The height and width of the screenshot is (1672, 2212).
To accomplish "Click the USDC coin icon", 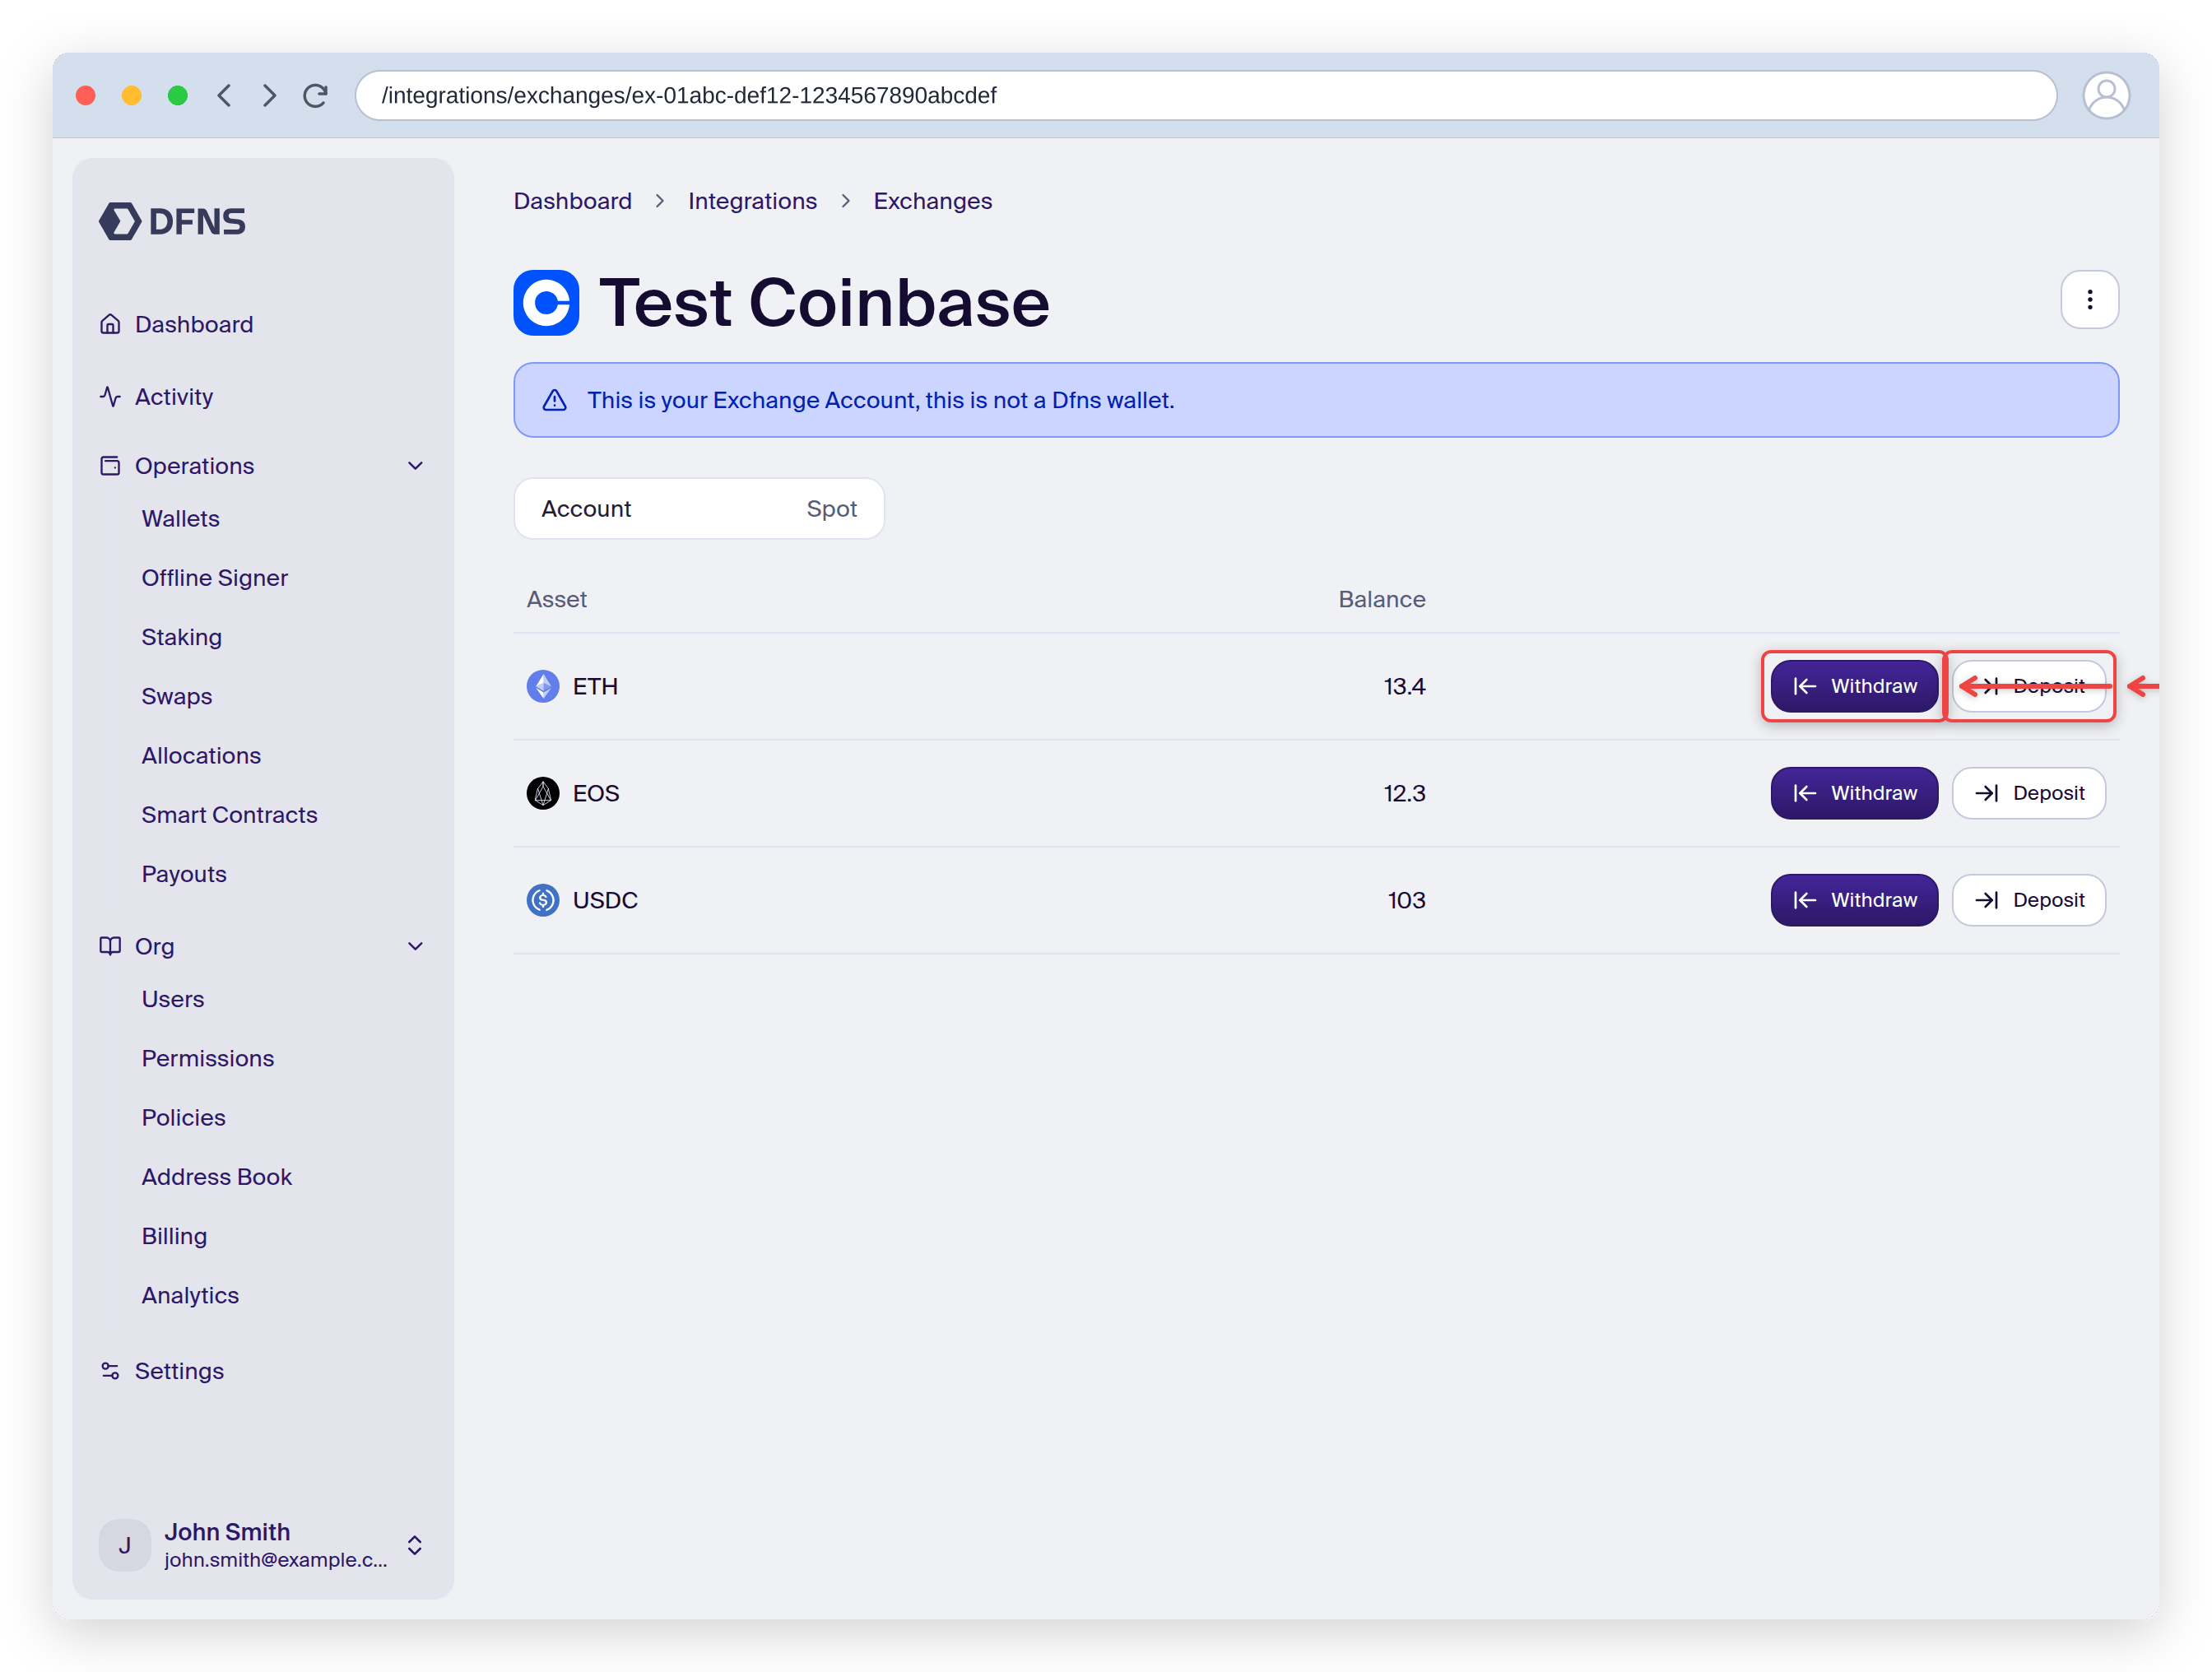I will (542, 900).
